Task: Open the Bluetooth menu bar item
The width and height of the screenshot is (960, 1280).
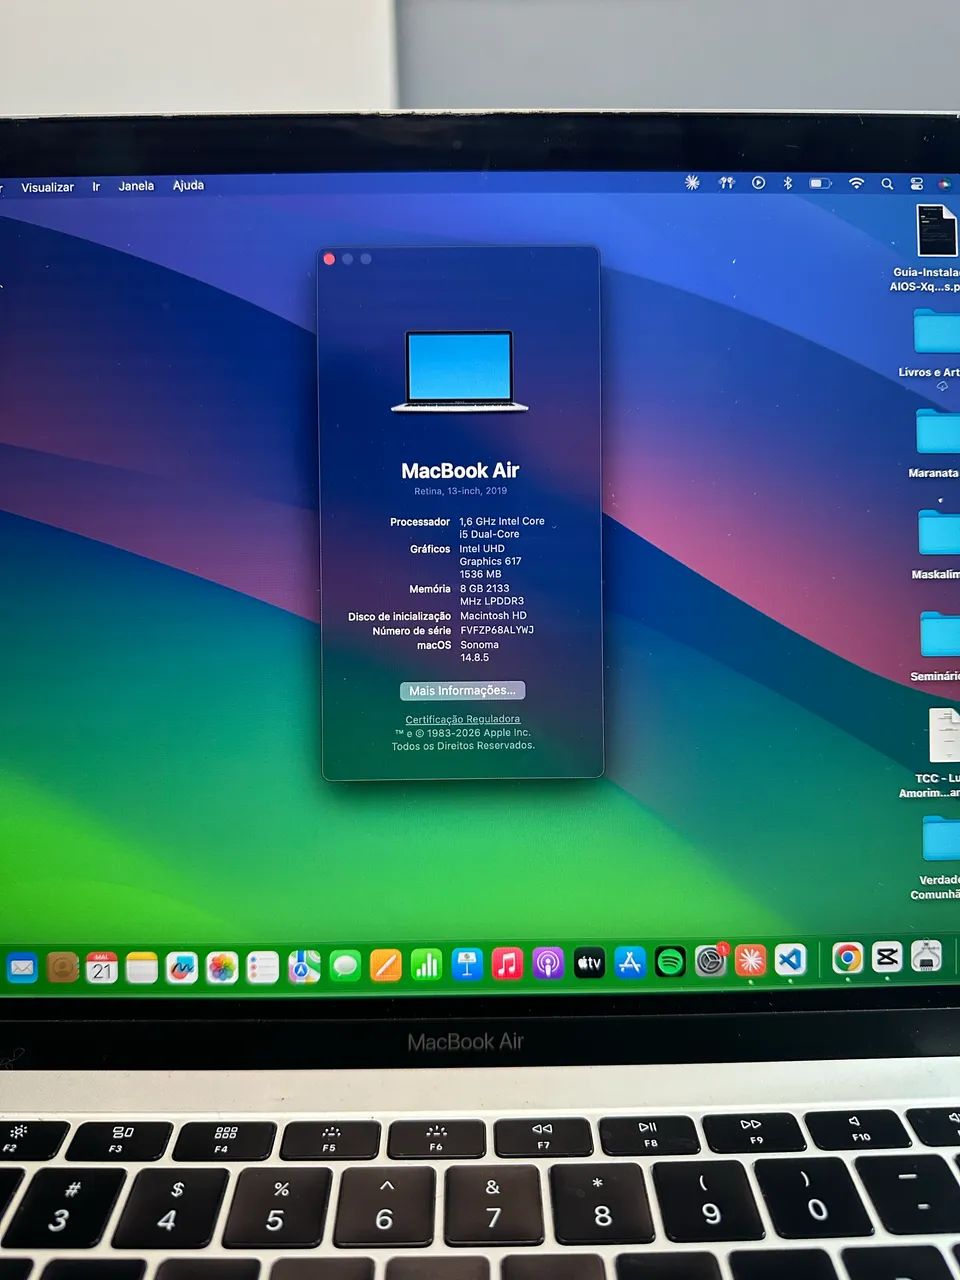Action: pyautogui.click(x=788, y=183)
